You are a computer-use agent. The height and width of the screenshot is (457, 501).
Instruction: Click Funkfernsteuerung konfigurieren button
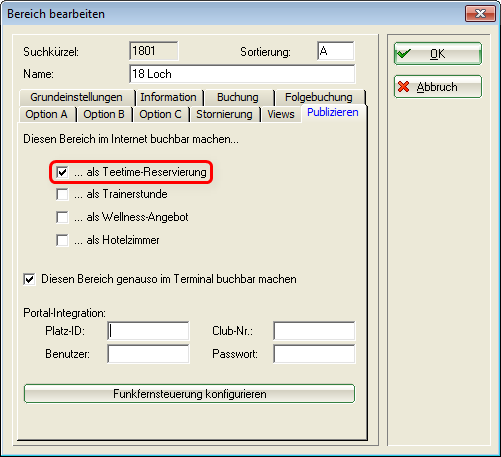(189, 394)
